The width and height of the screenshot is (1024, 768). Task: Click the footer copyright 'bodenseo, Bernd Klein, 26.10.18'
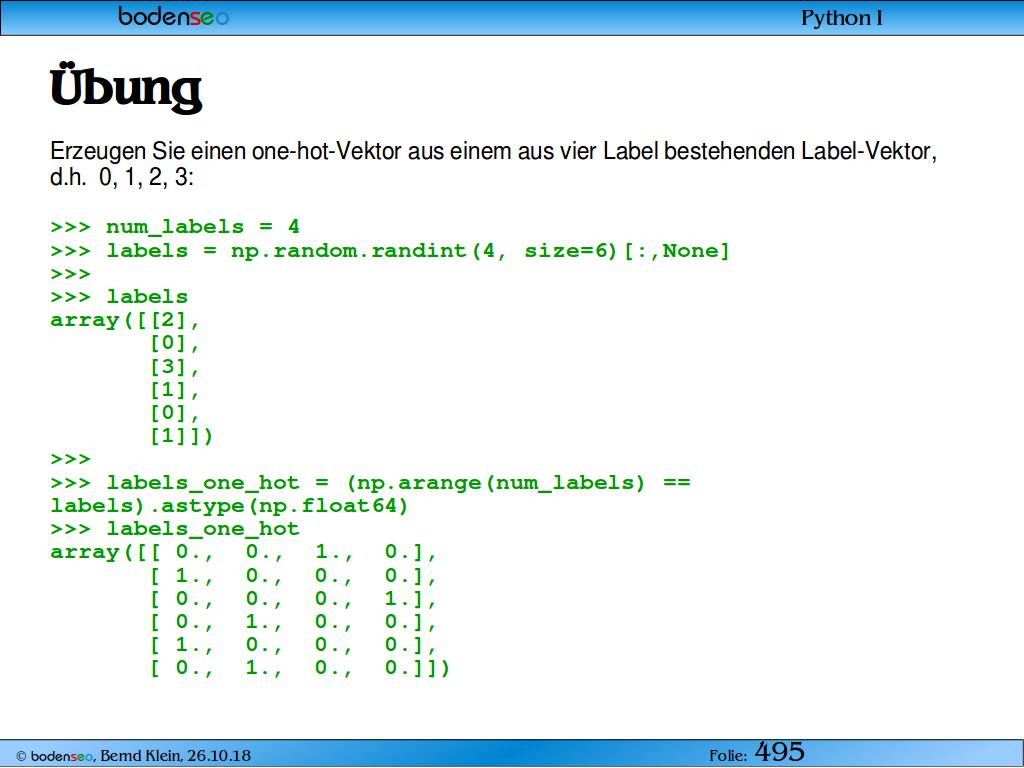tap(133, 756)
